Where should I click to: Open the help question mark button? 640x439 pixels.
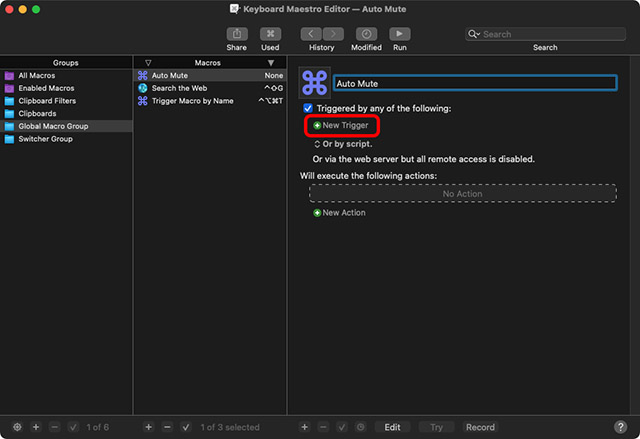coord(620,427)
